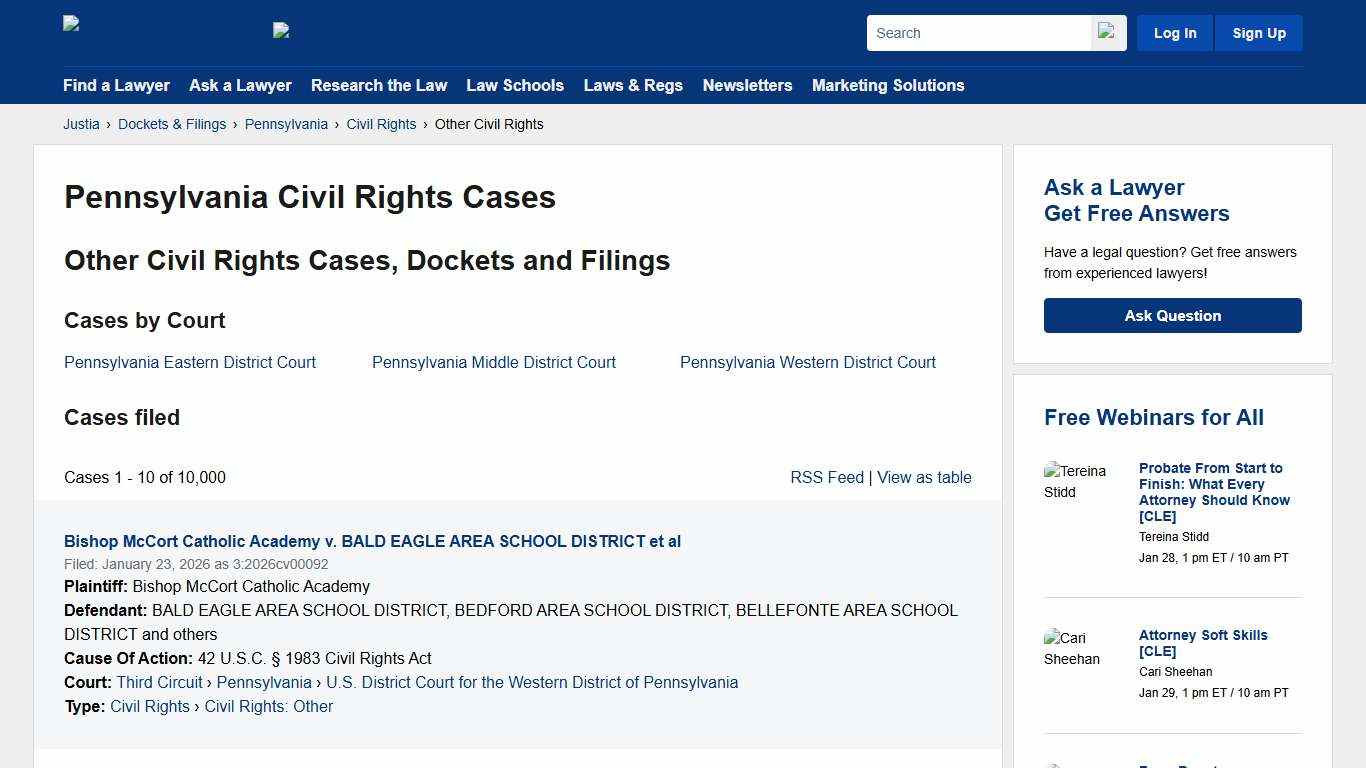Follow the Dockets & Filings breadcrumb

click(172, 124)
